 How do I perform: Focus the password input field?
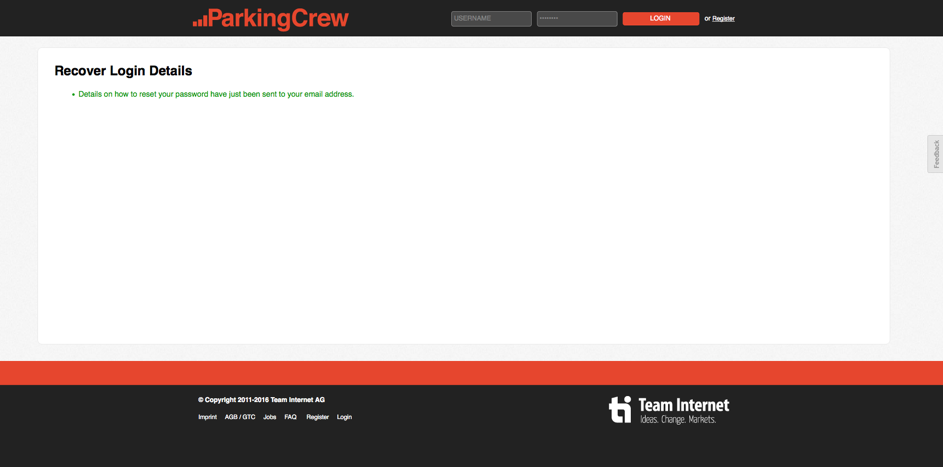pyautogui.click(x=577, y=18)
